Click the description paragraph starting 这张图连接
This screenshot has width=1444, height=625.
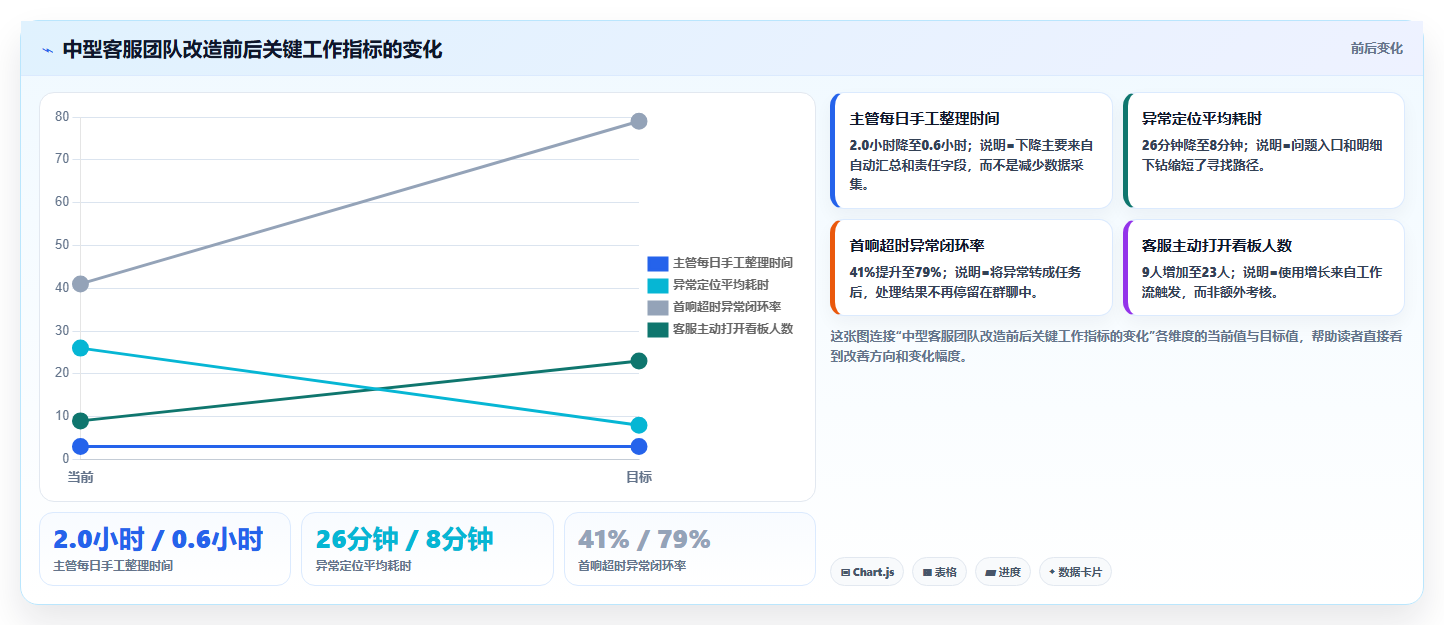coord(1116,346)
